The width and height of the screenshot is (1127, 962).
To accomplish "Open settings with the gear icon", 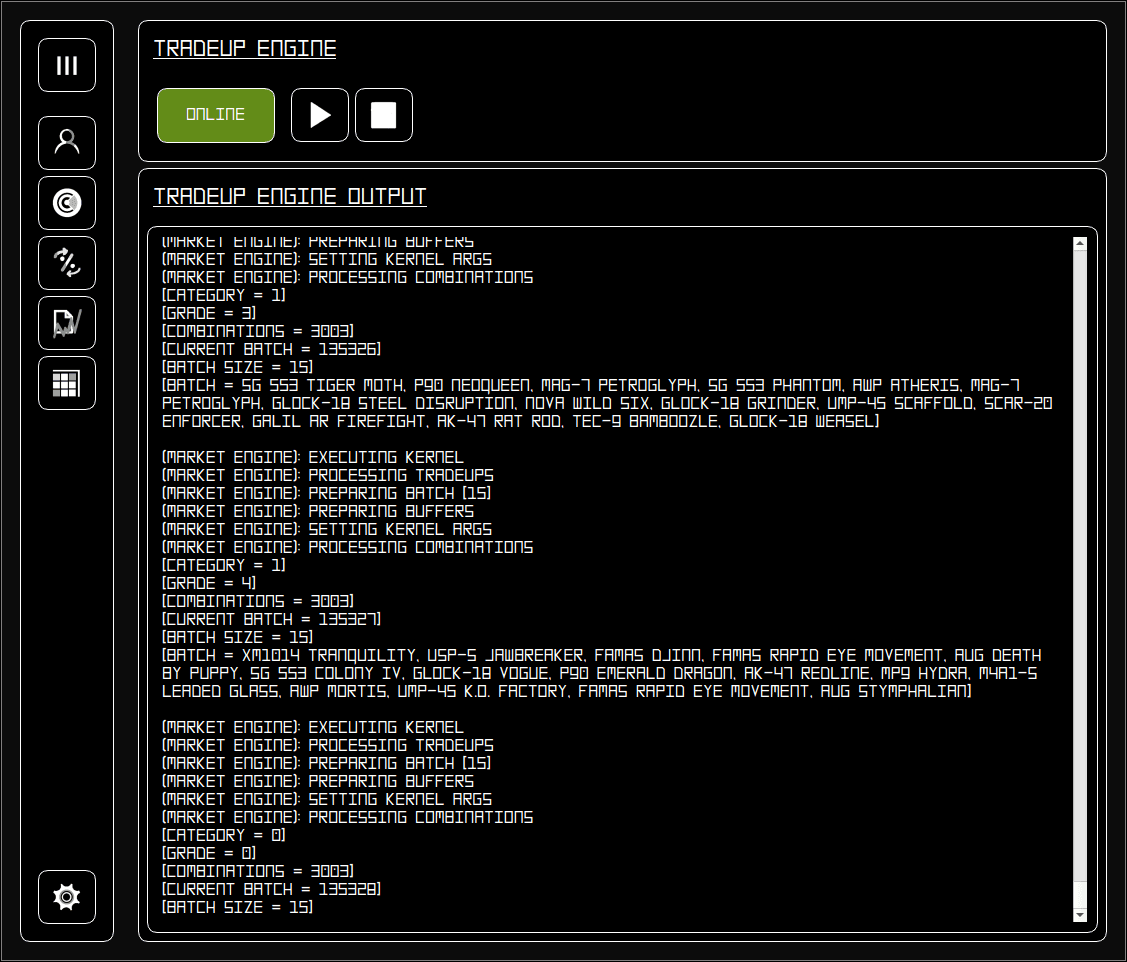I will click(x=67, y=897).
